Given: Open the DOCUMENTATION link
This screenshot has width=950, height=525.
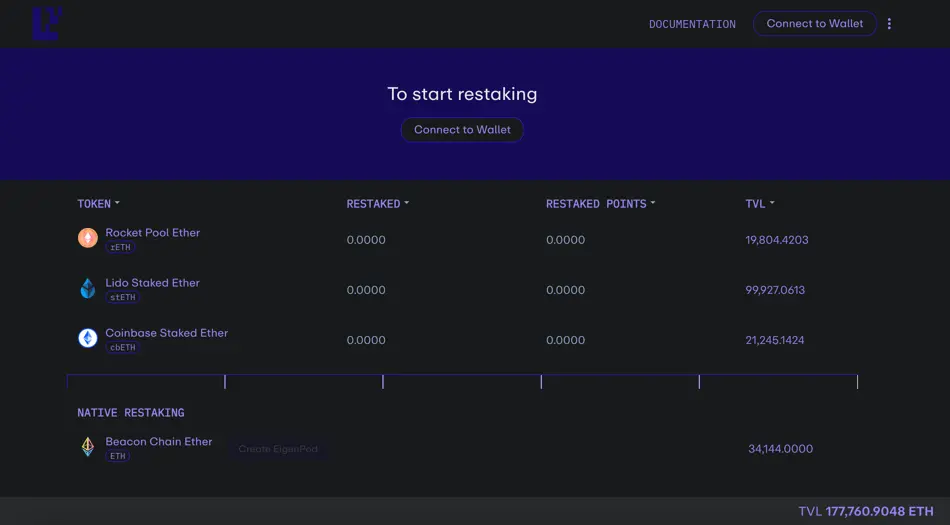Looking at the screenshot, I should 692,24.
